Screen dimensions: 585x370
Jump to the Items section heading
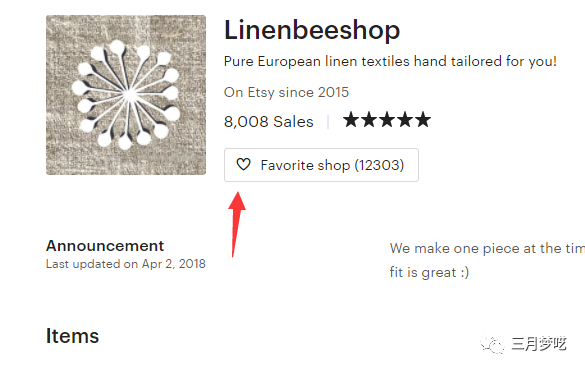click(72, 336)
